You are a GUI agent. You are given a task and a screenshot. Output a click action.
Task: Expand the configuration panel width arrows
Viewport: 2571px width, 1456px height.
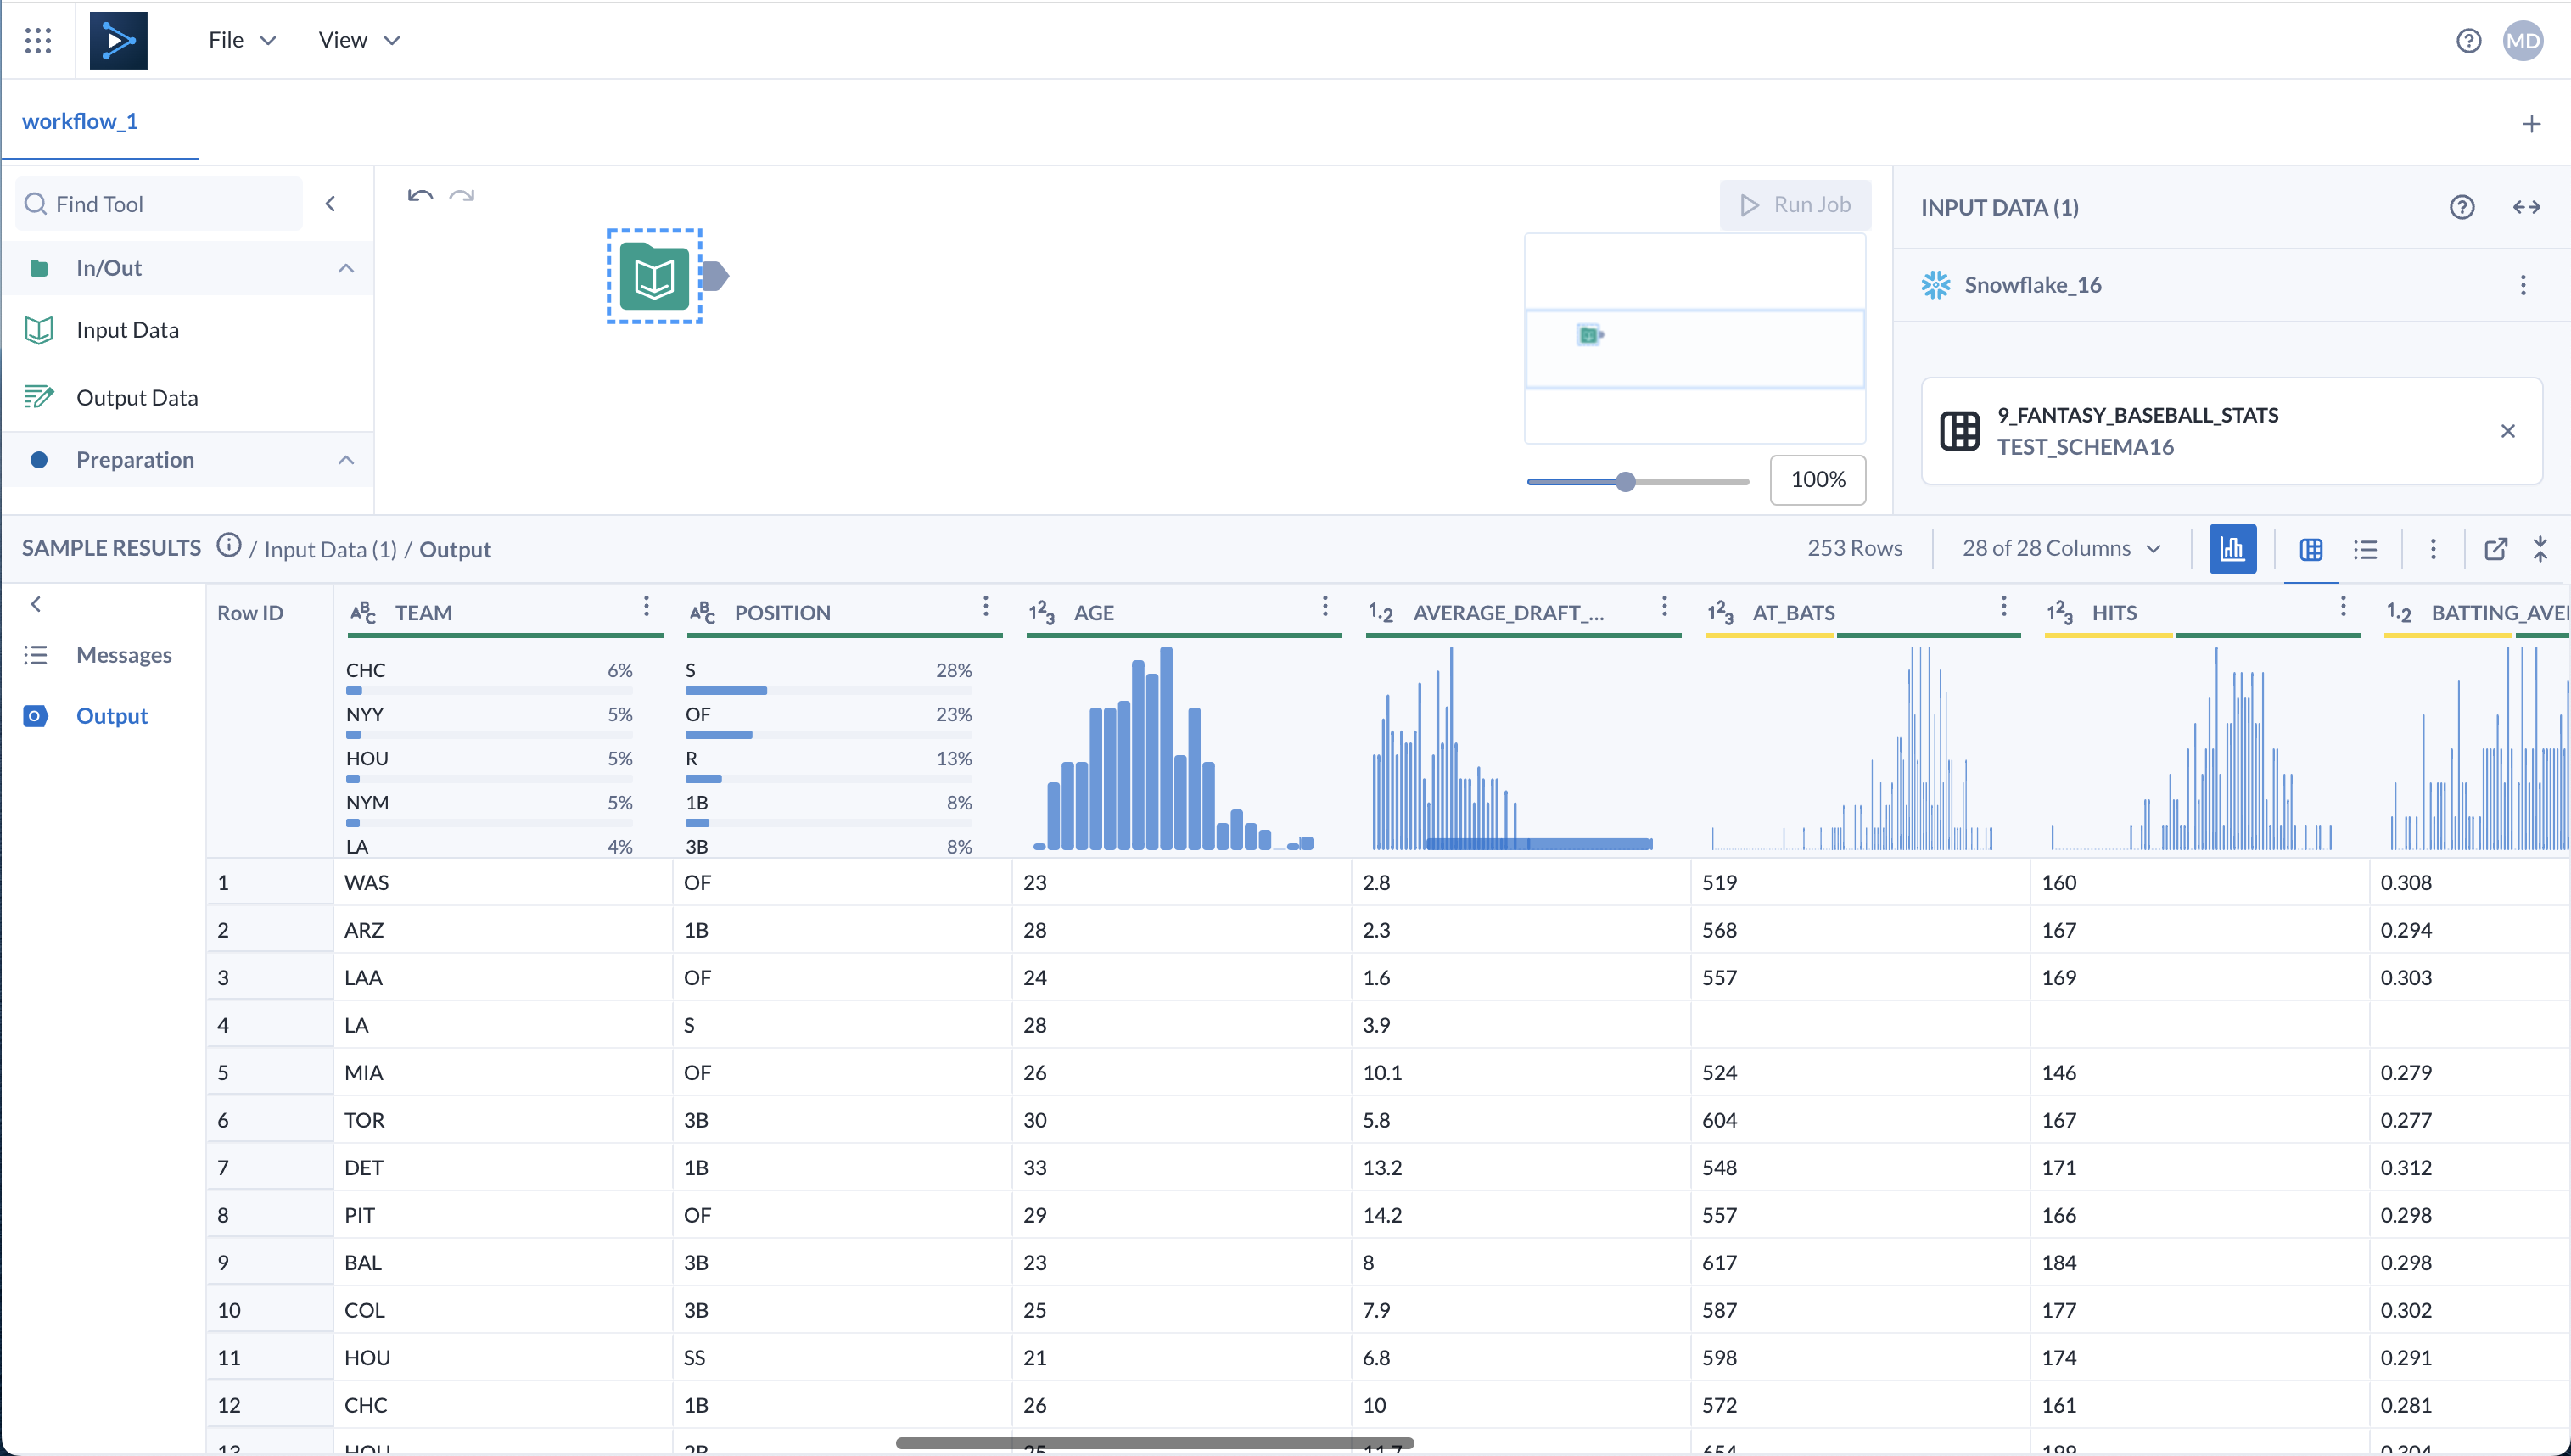(2526, 207)
